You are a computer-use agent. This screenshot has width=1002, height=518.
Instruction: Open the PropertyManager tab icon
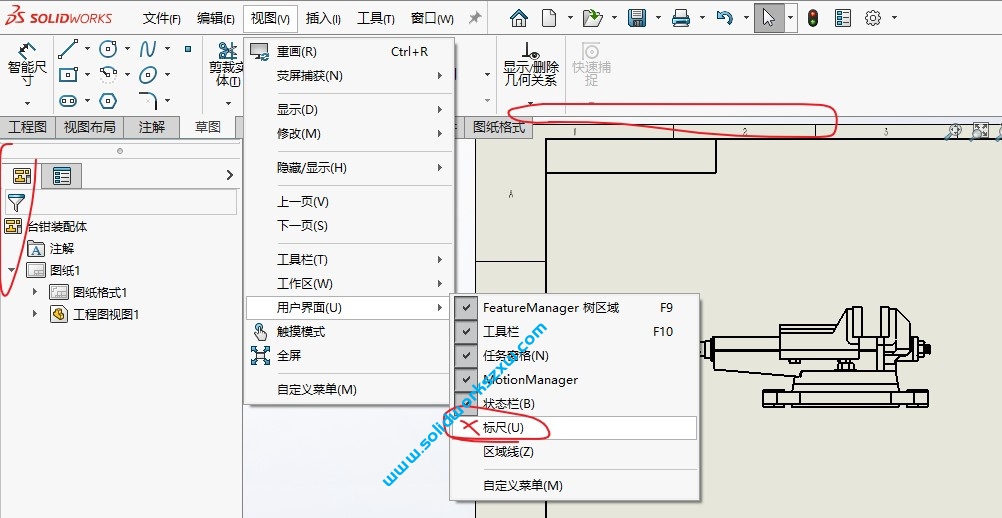click(x=62, y=177)
